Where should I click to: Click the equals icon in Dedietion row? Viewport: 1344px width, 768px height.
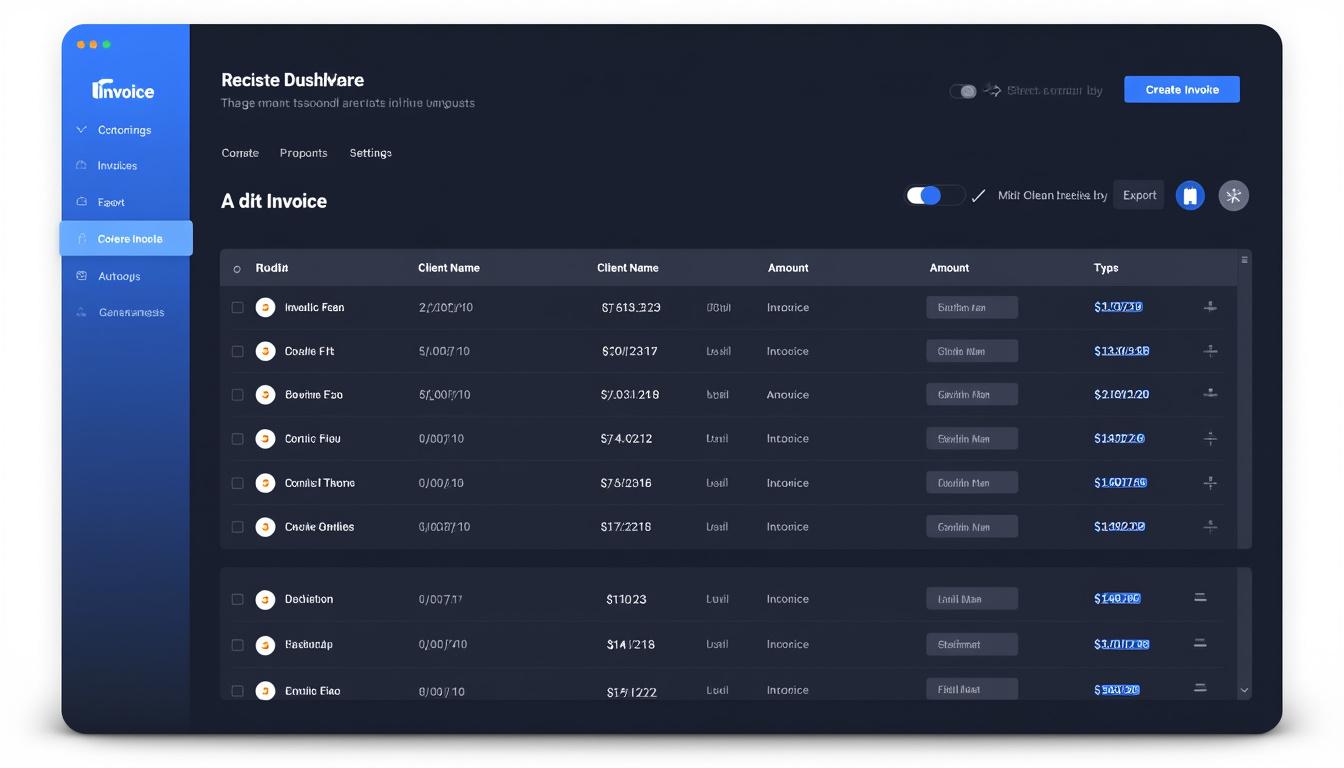(x=1200, y=598)
